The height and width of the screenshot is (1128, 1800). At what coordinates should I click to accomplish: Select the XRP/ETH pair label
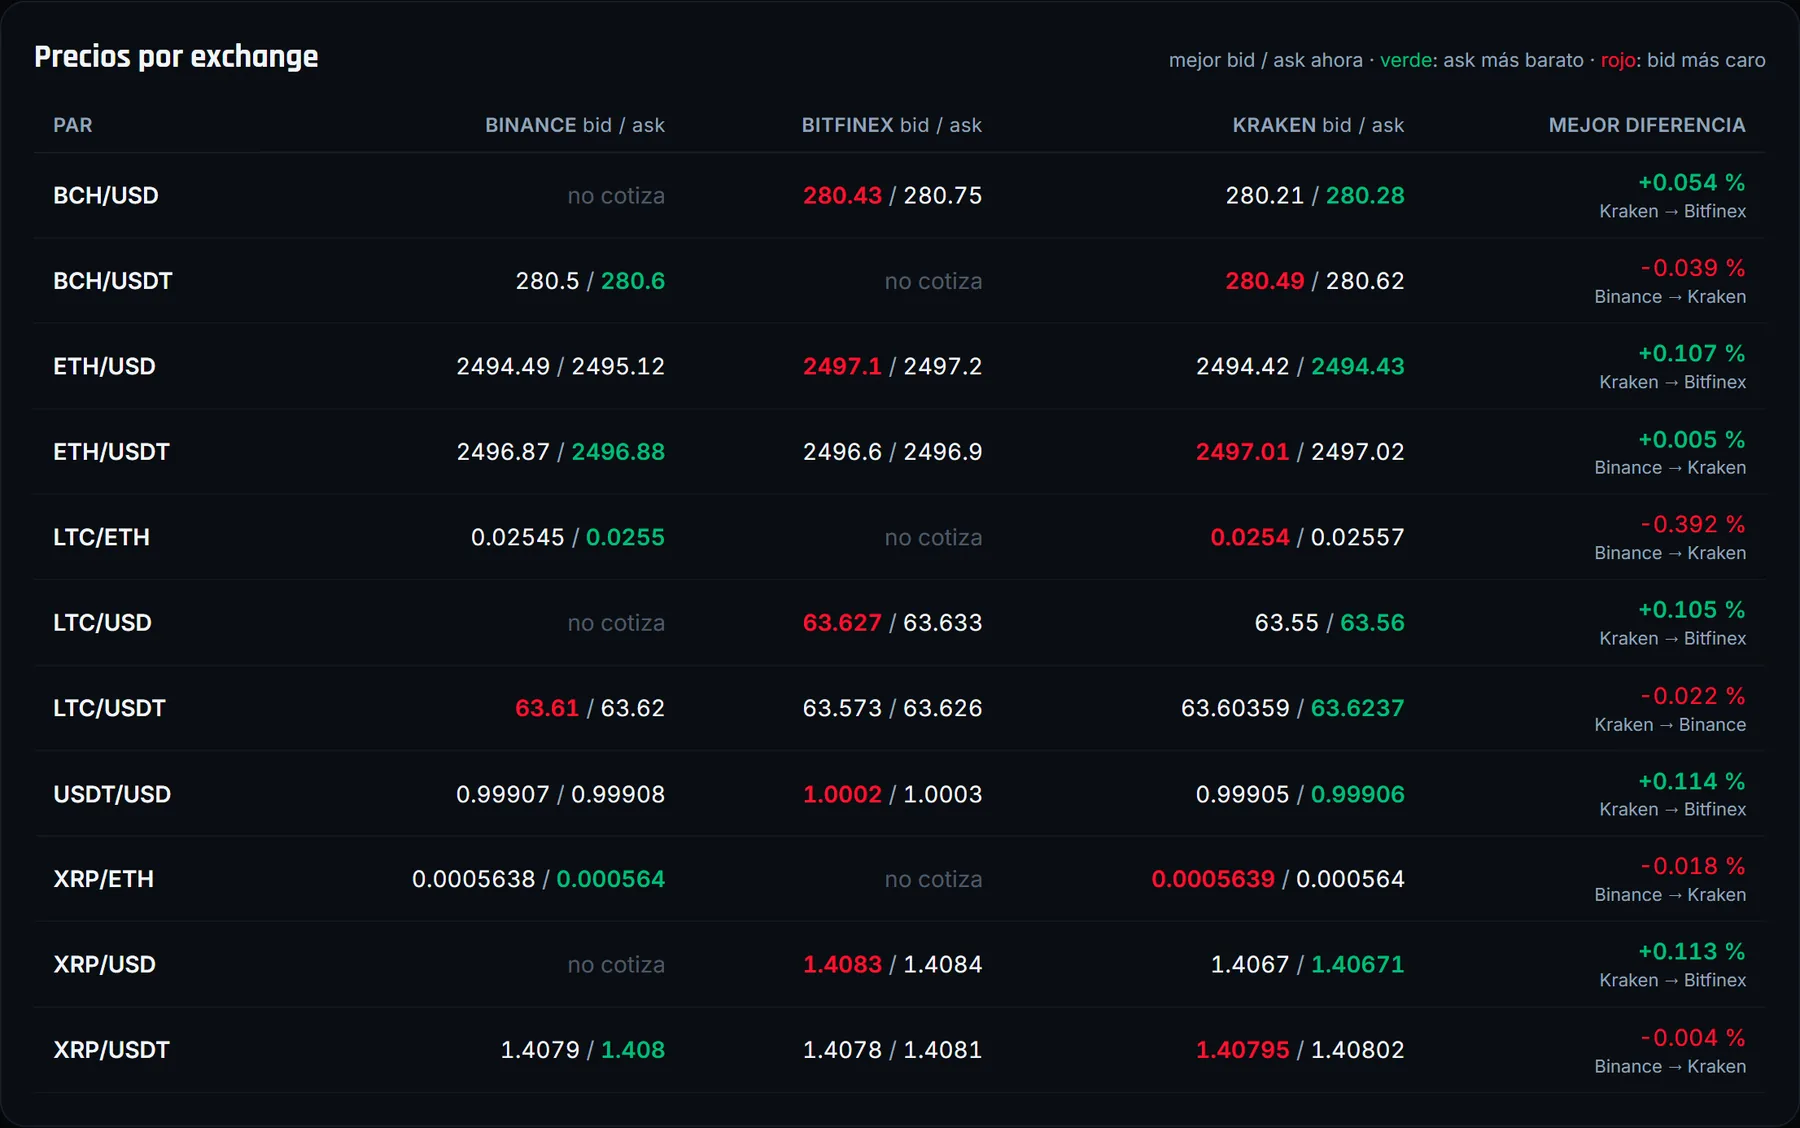tap(104, 879)
